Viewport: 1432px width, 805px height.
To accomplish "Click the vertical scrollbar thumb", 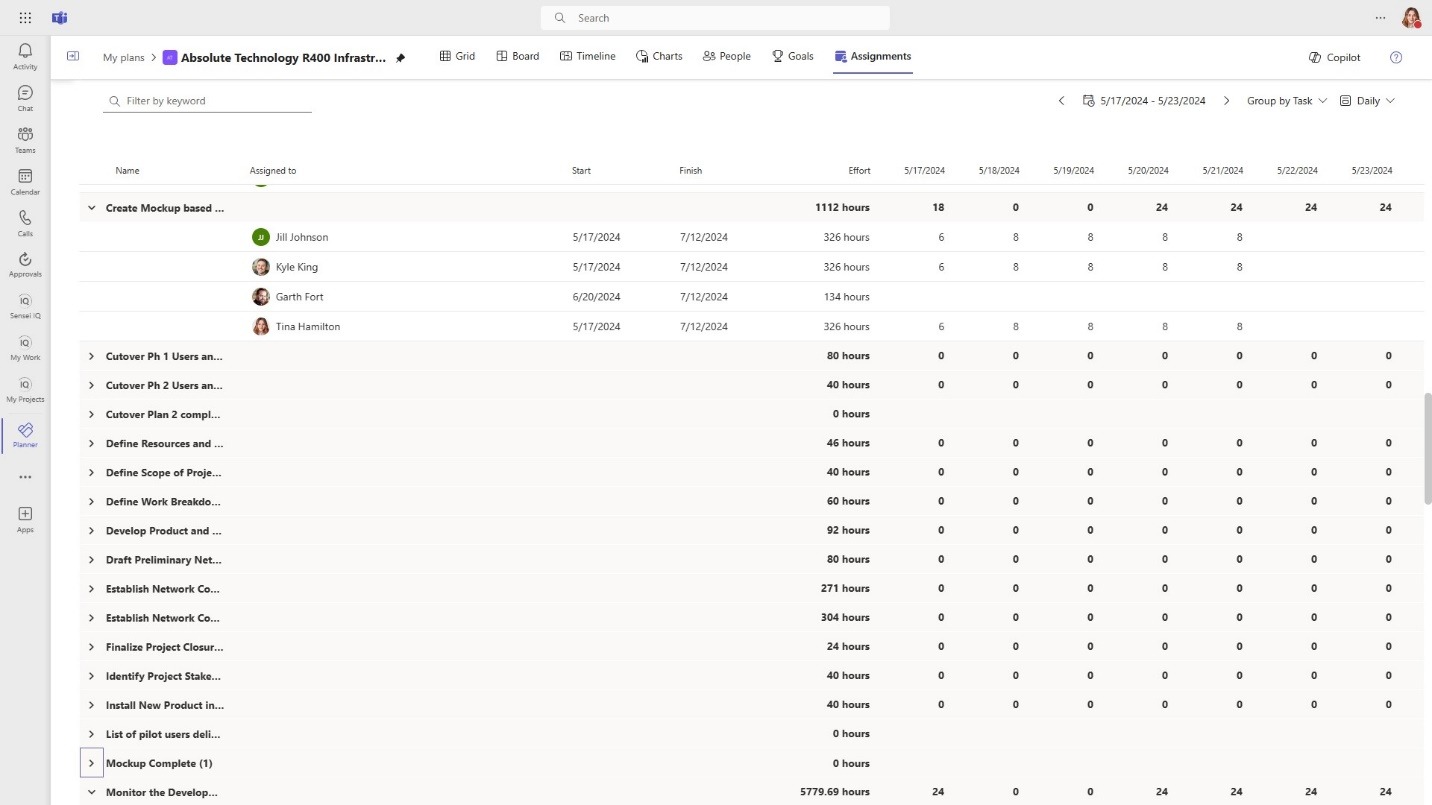I will click(x=1427, y=449).
